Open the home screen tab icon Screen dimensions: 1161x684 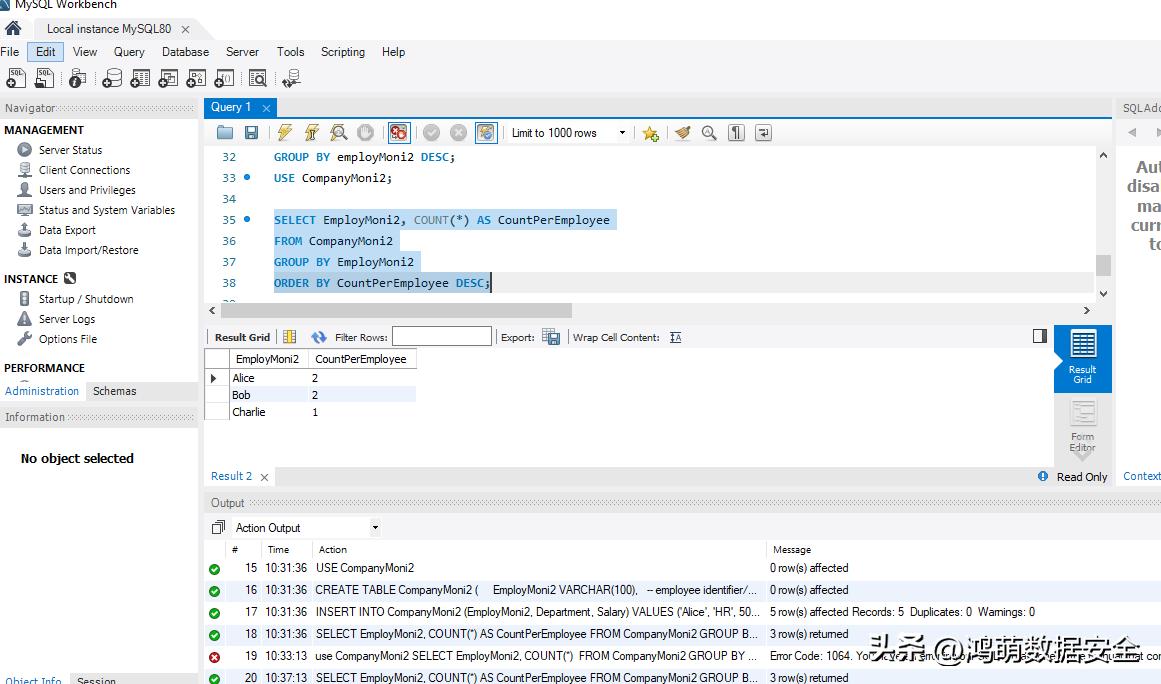click(x=13, y=28)
